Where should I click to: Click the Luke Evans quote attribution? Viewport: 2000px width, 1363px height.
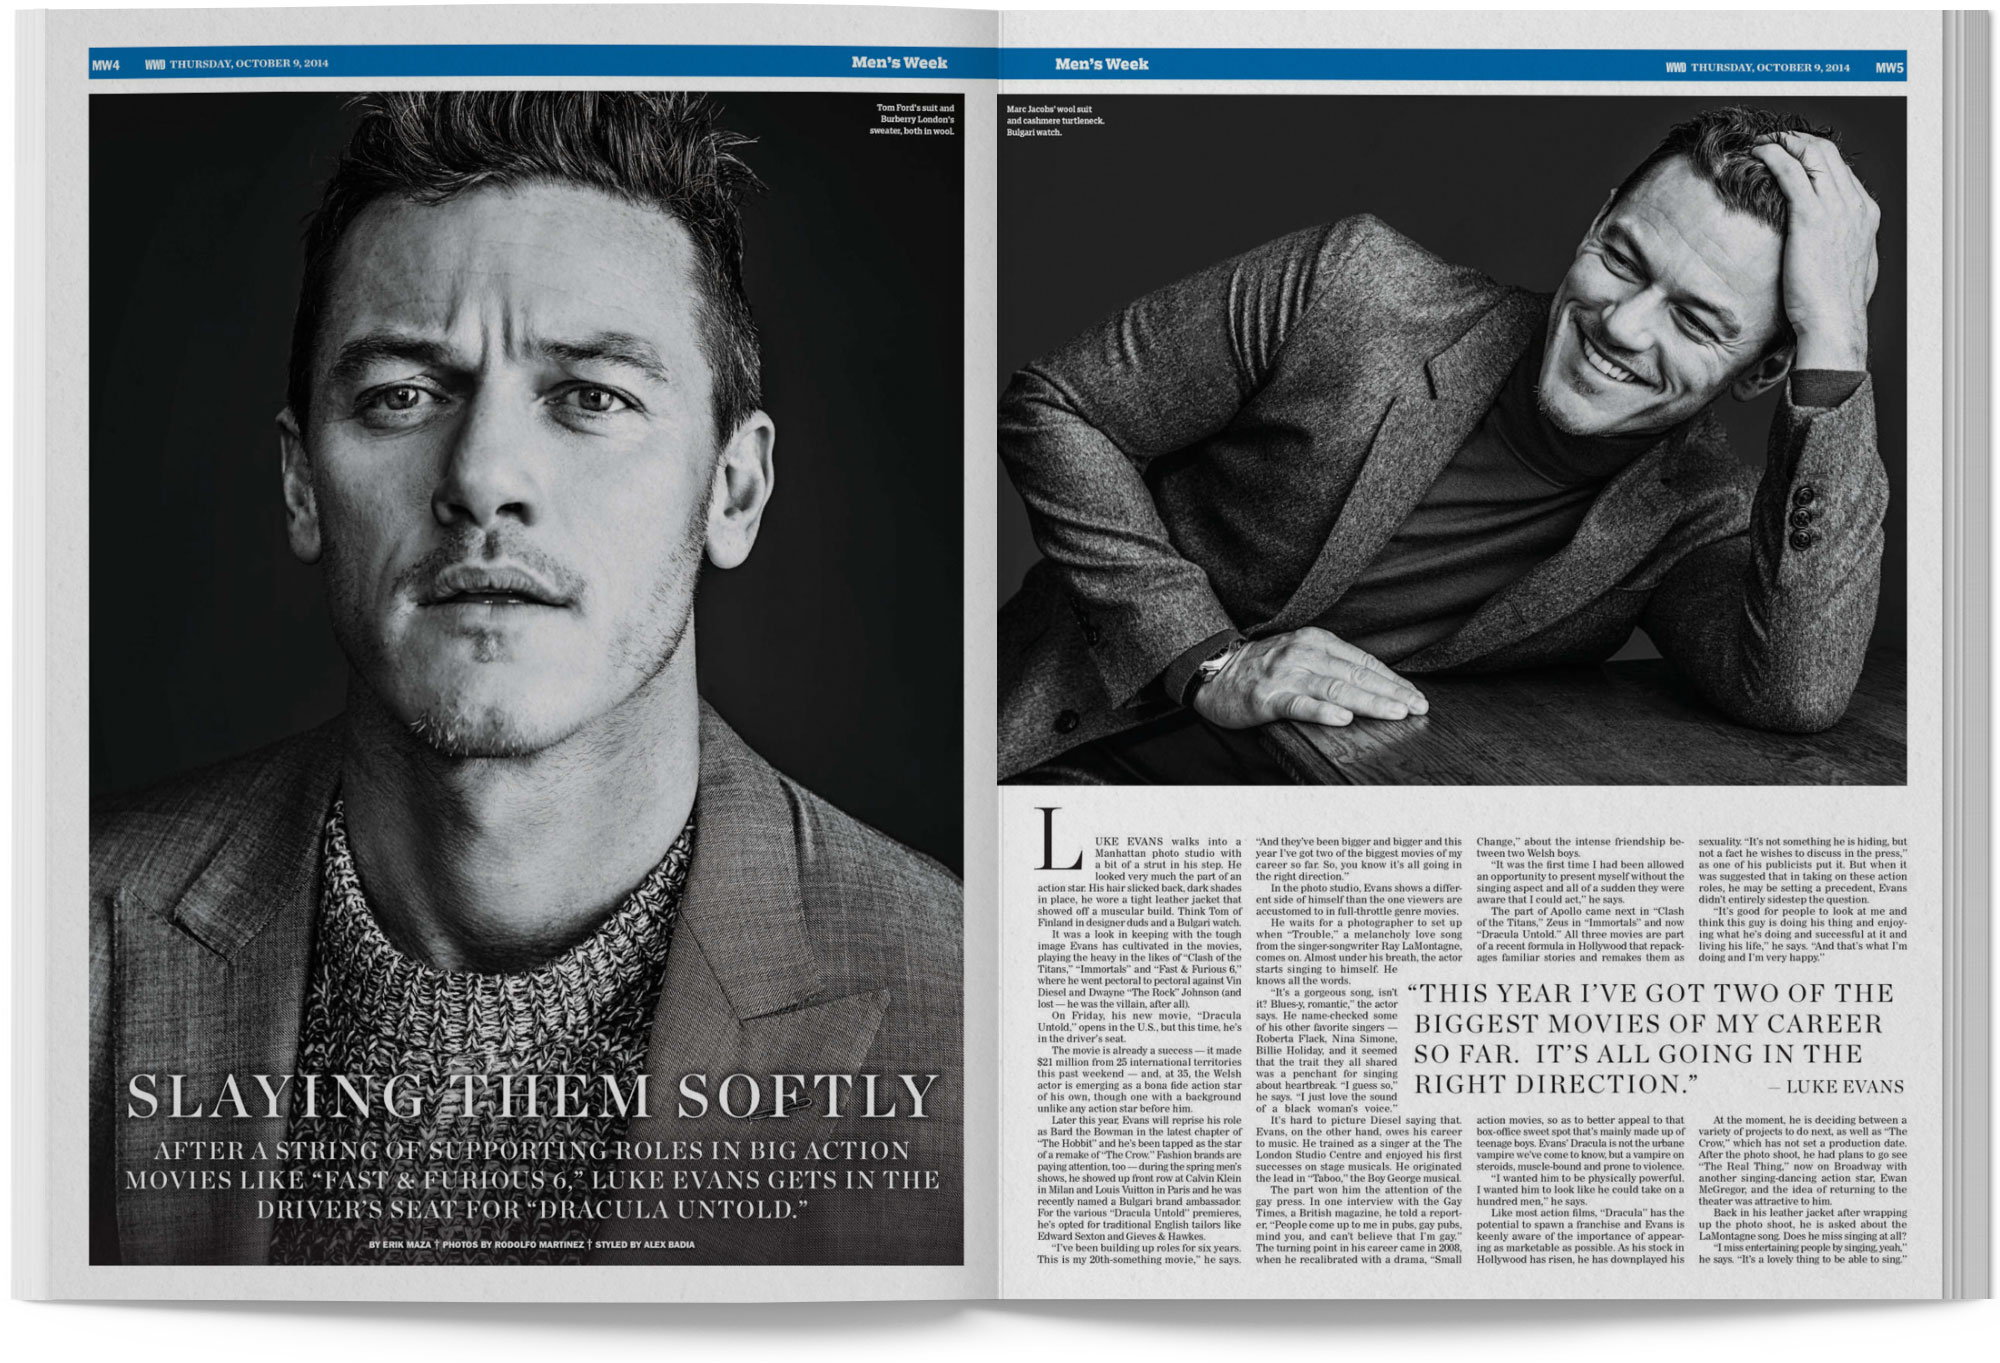pyautogui.click(x=1836, y=1087)
